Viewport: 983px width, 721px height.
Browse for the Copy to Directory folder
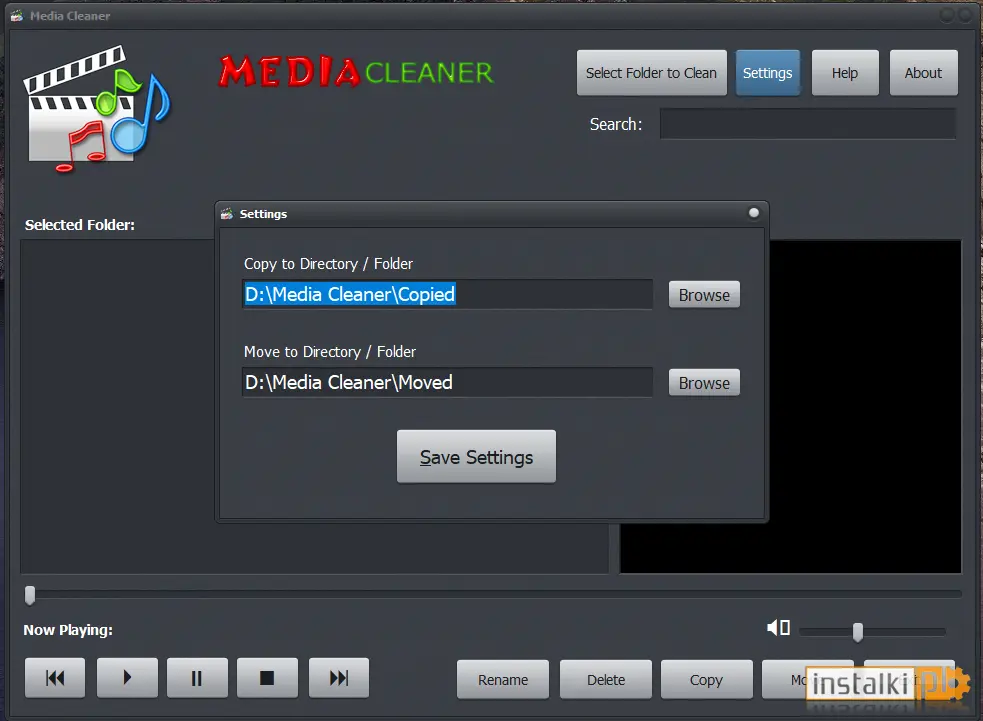(704, 295)
